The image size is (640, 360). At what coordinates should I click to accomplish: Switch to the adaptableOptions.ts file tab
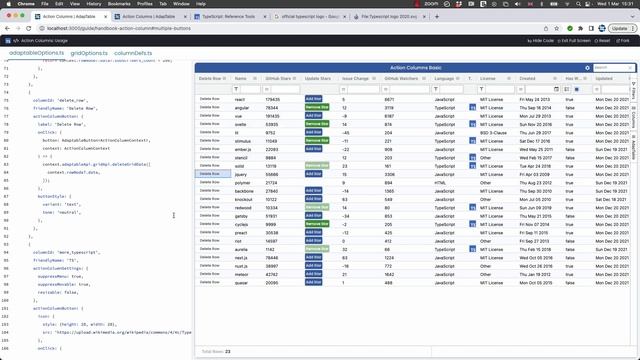pyautogui.click(x=36, y=53)
